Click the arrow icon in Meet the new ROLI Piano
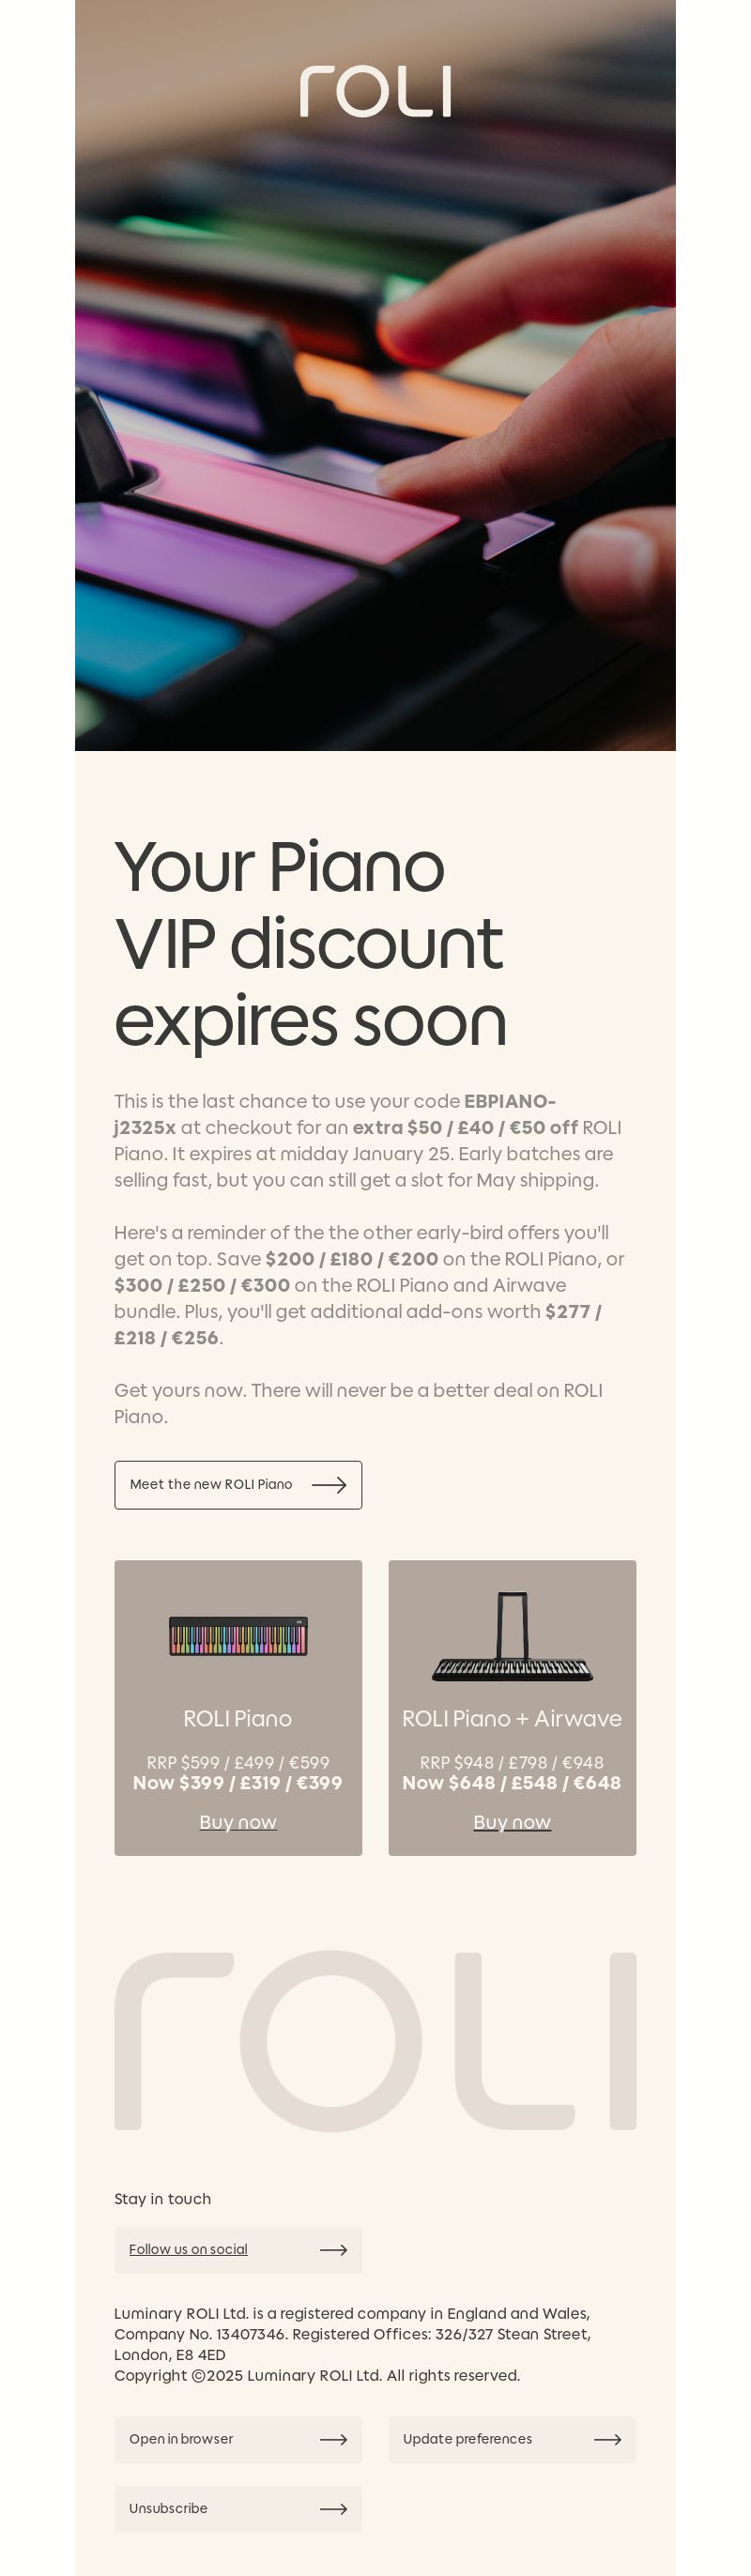The height and width of the screenshot is (2576, 751). pos(329,1485)
